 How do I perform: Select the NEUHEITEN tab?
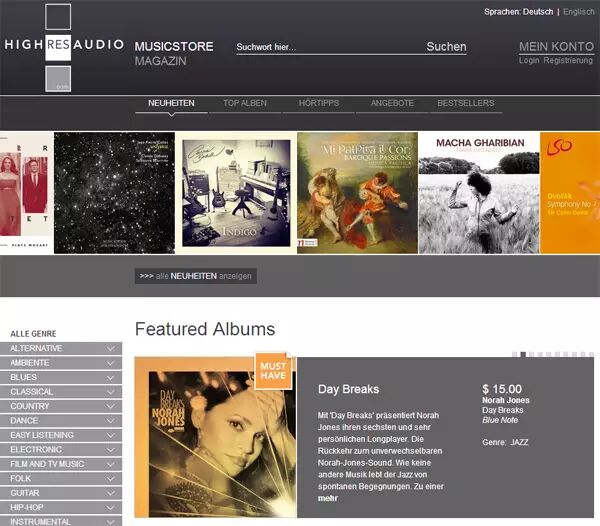[171, 103]
